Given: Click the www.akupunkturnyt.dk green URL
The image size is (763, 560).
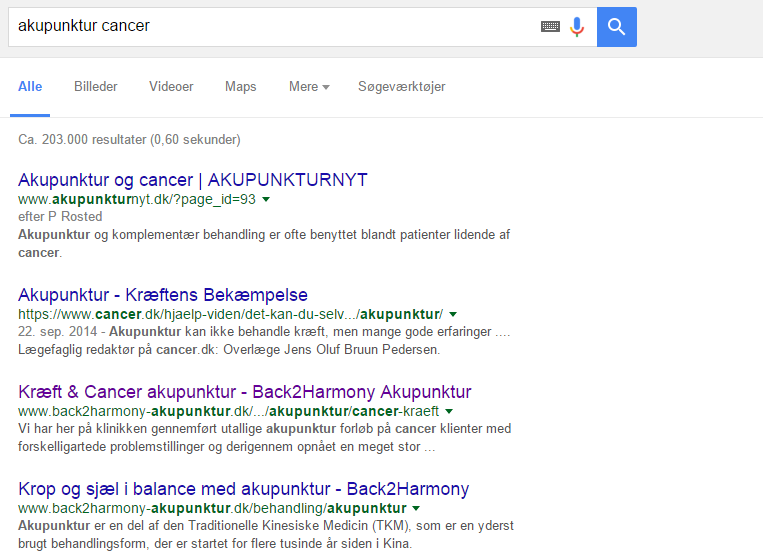Looking at the screenshot, I should (137, 200).
